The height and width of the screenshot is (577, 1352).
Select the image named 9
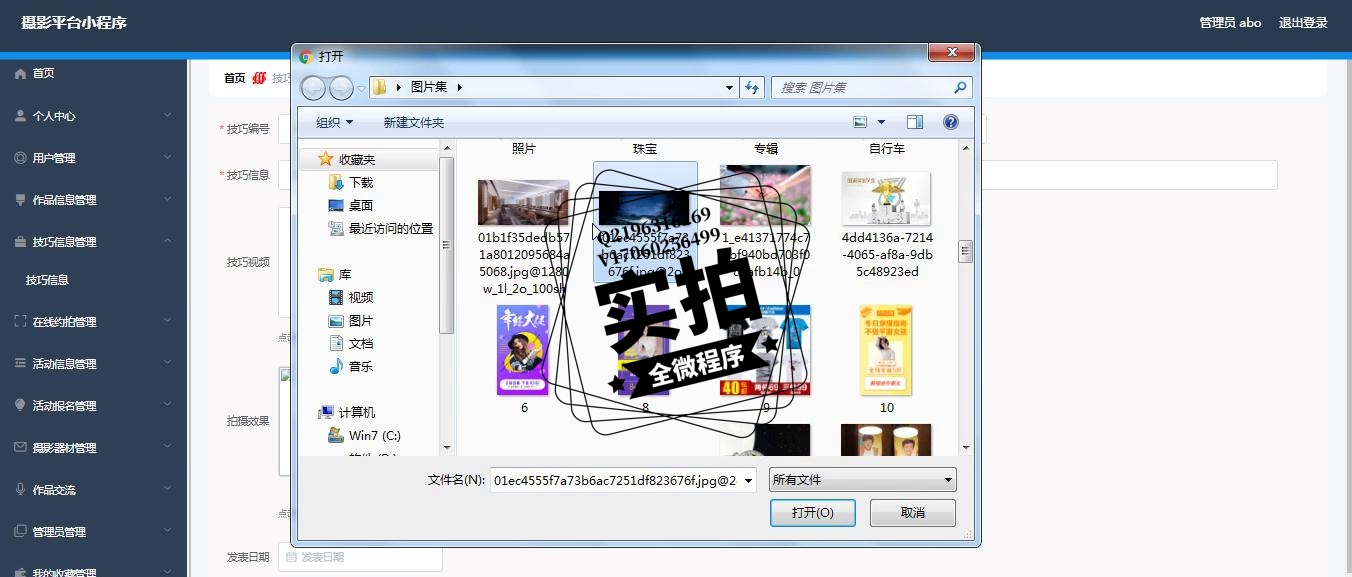(x=766, y=350)
